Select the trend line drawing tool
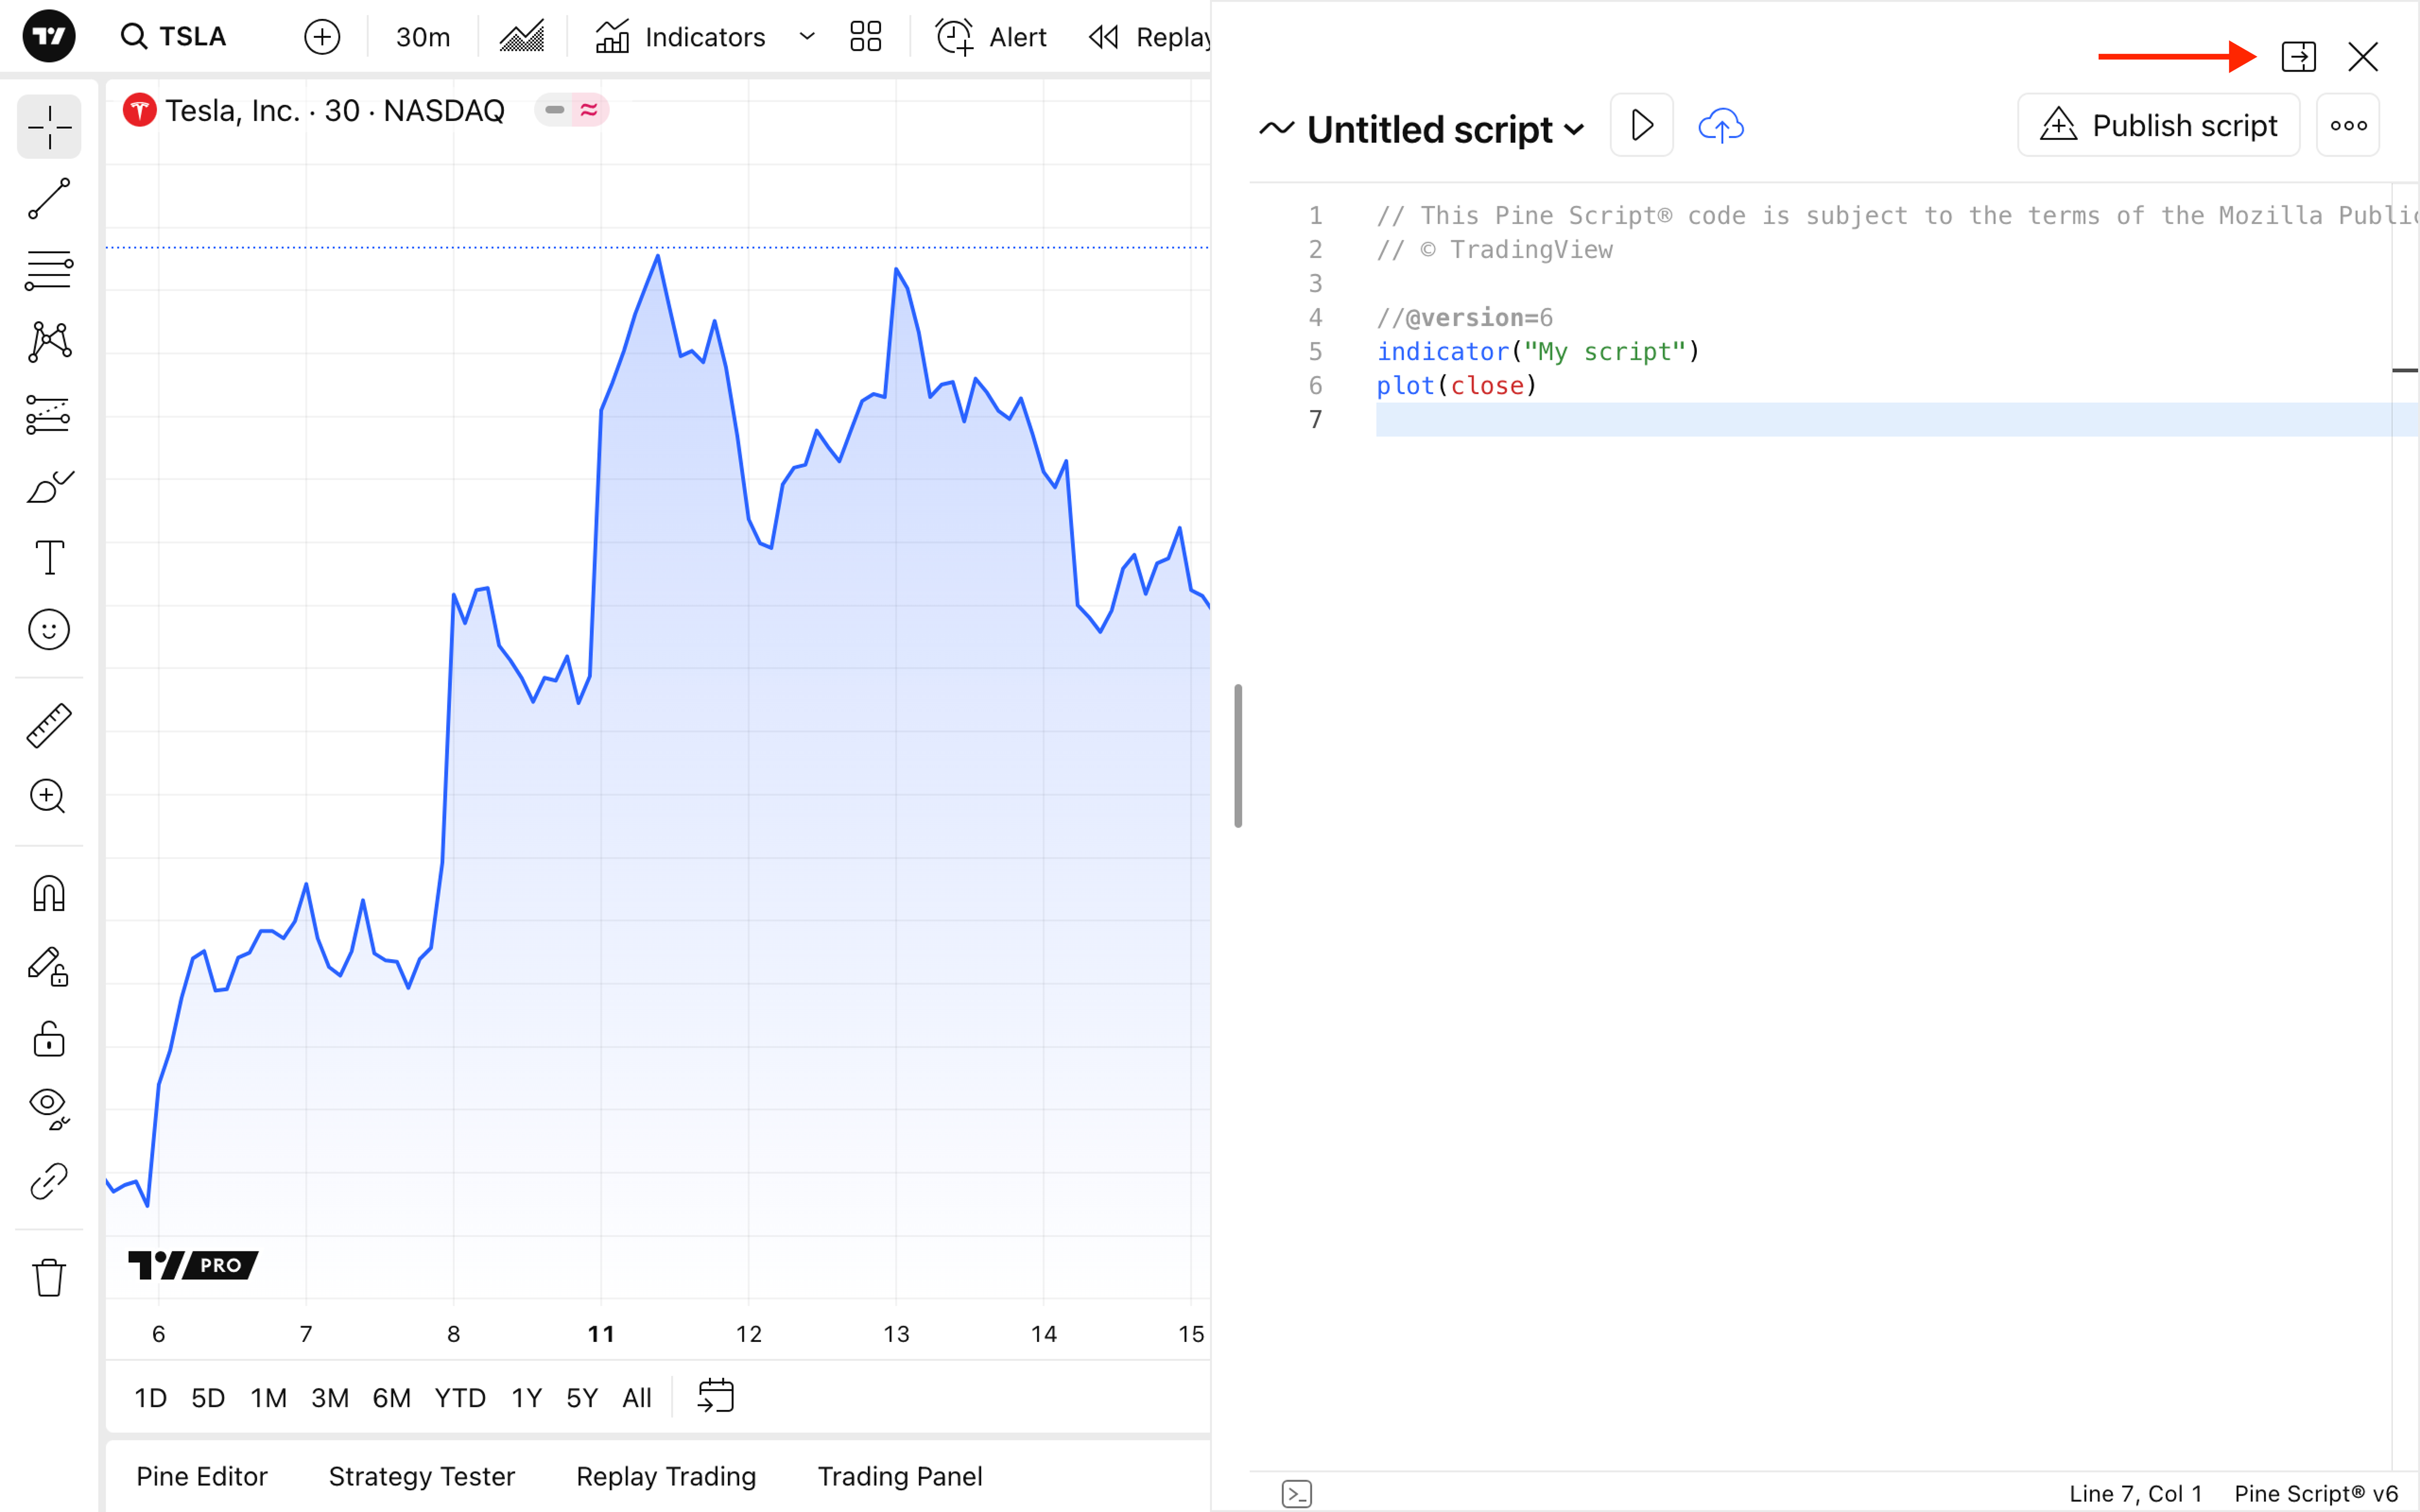The height and width of the screenshot is (1512, 2420). [x=48, y=198]
